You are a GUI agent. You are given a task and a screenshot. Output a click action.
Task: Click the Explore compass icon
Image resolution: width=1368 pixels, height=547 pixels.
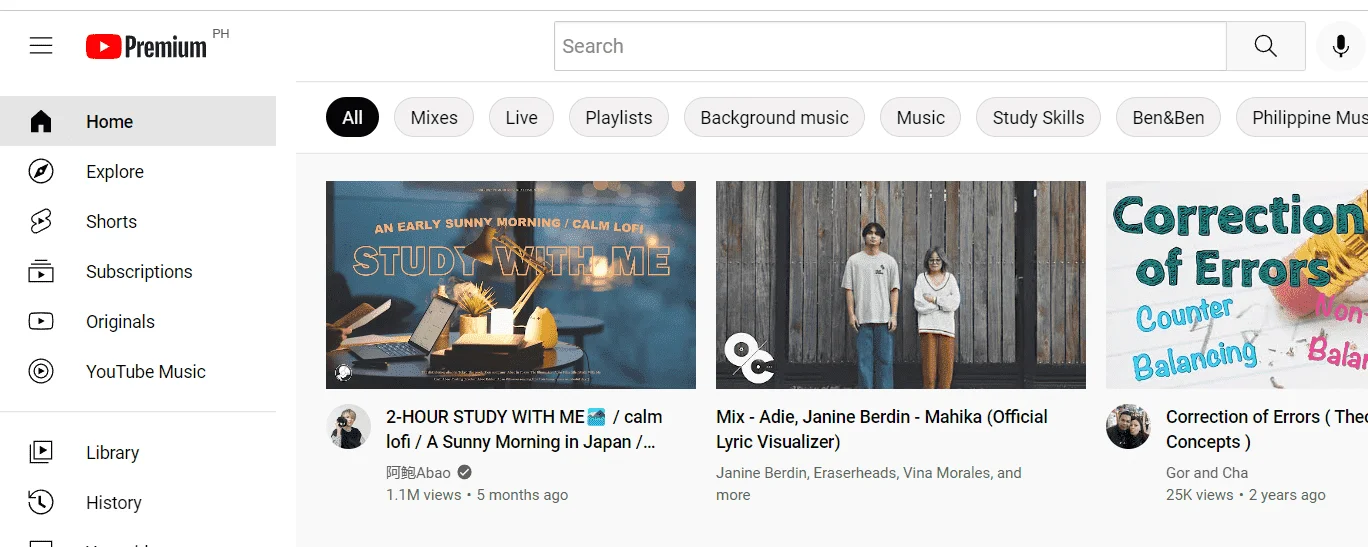[x=41, y=172]
